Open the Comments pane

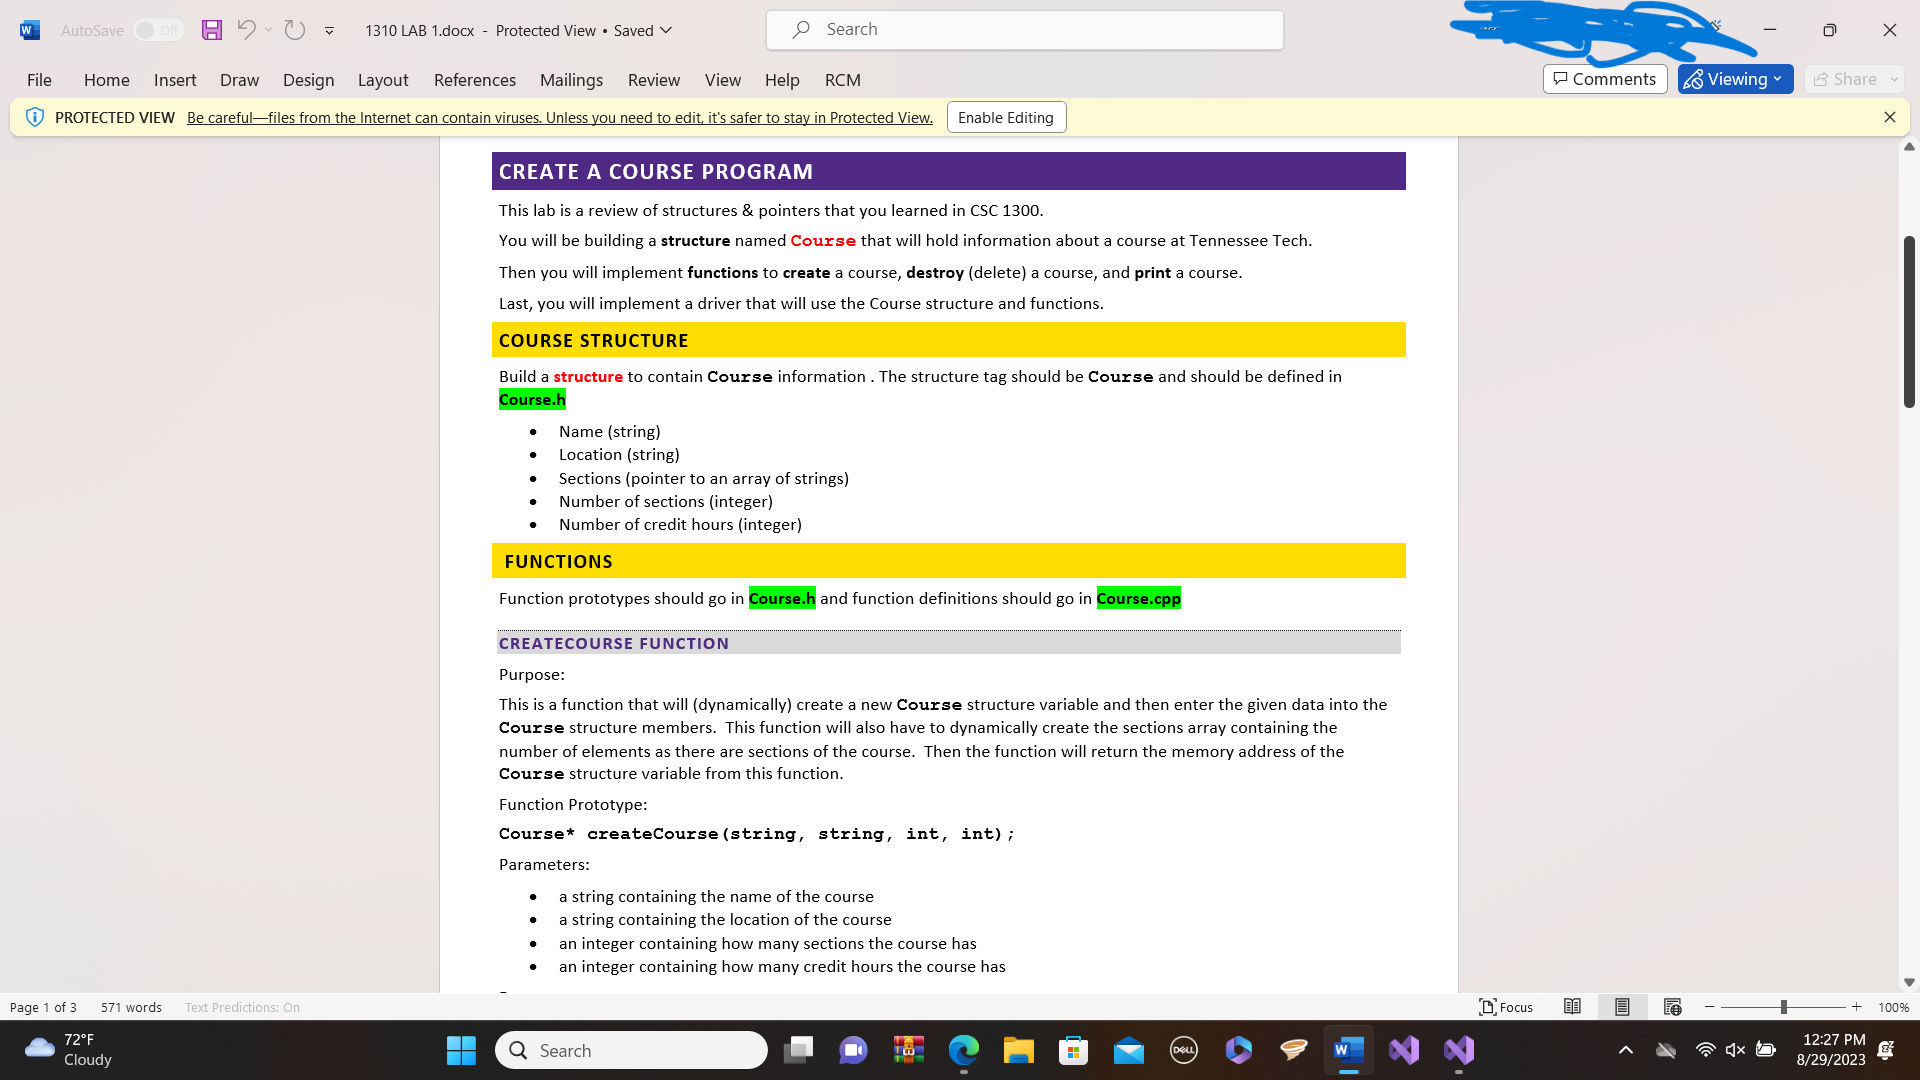pyautogui.click(x=1604, y=79)
